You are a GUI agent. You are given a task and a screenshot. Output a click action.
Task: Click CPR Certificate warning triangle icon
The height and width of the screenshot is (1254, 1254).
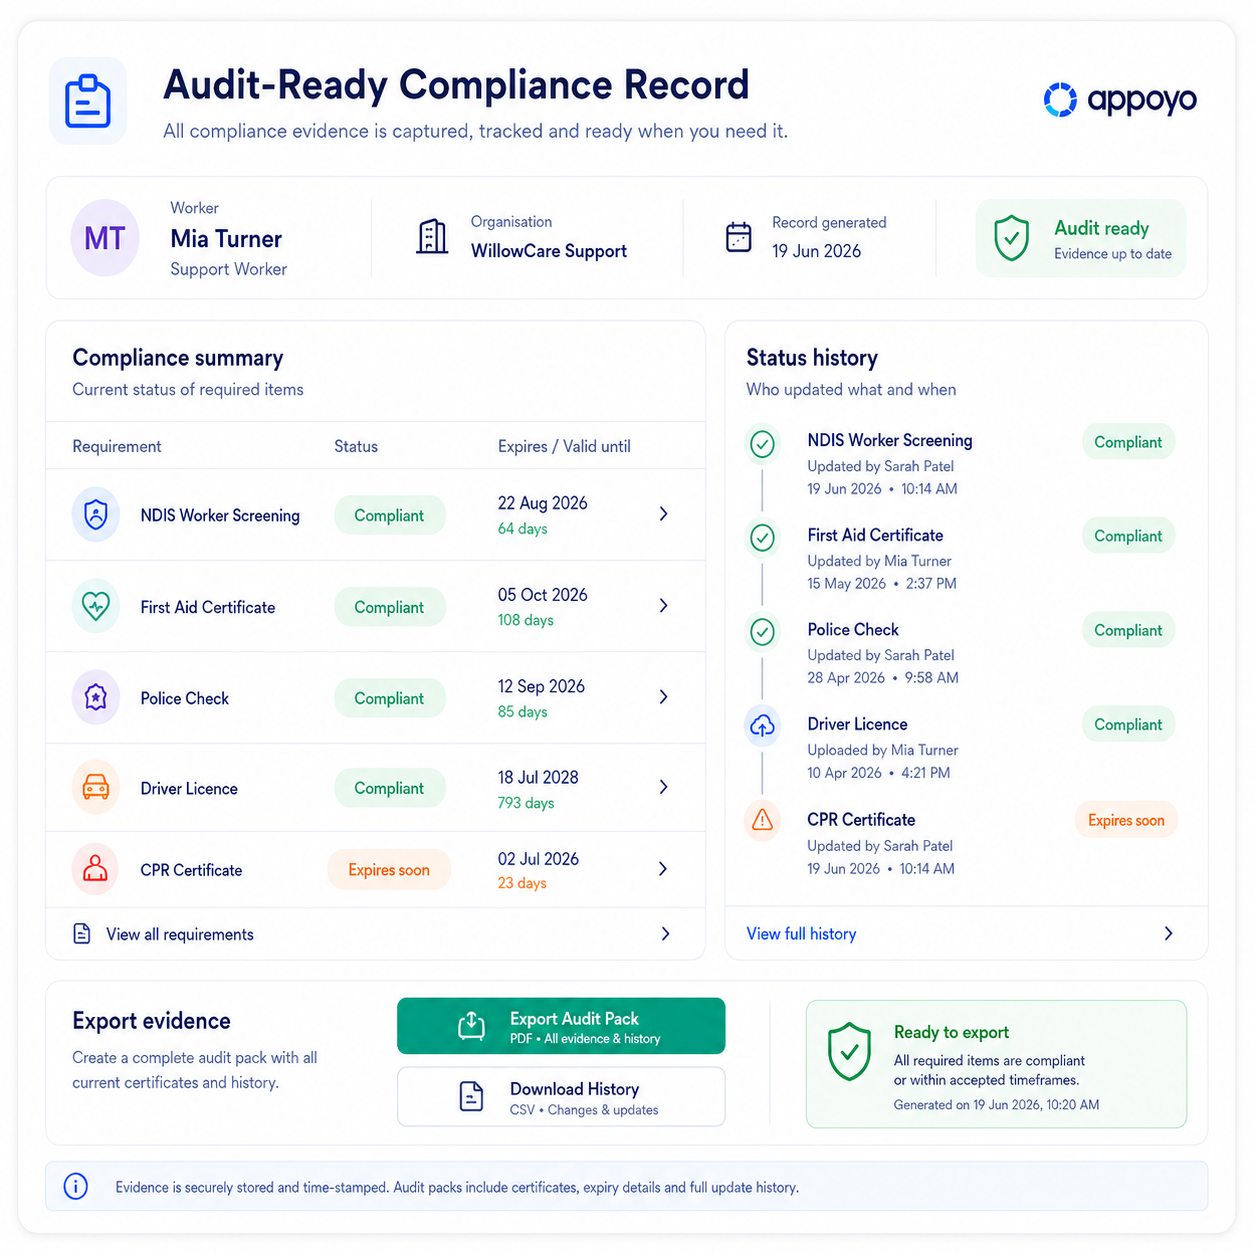coord(762,821)
